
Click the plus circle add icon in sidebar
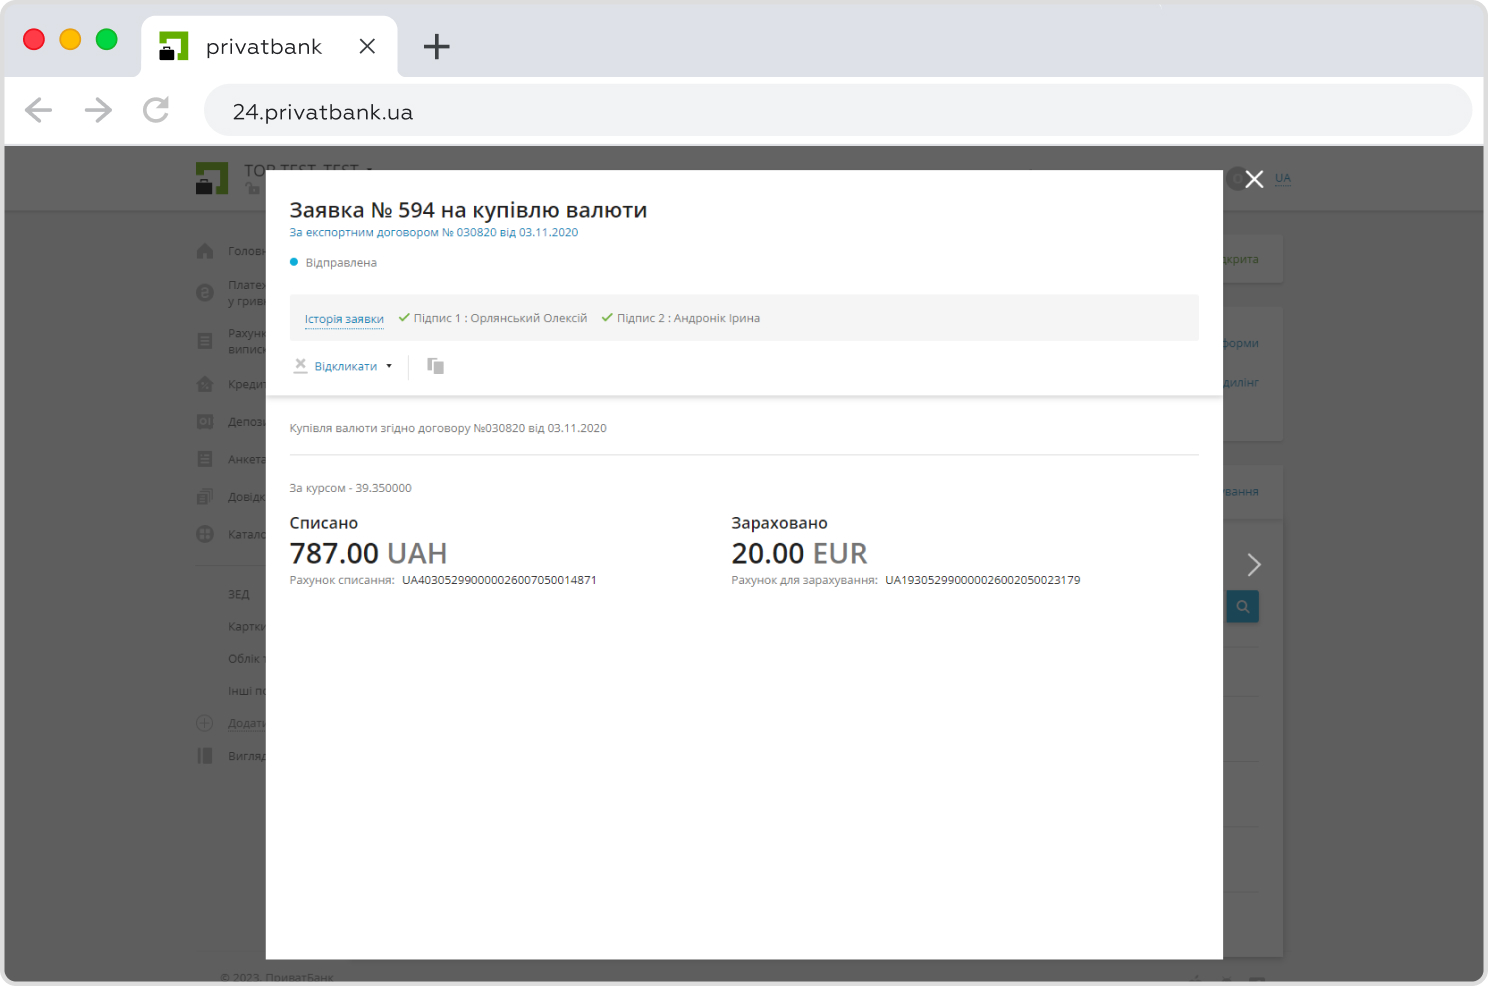(205, 723)
